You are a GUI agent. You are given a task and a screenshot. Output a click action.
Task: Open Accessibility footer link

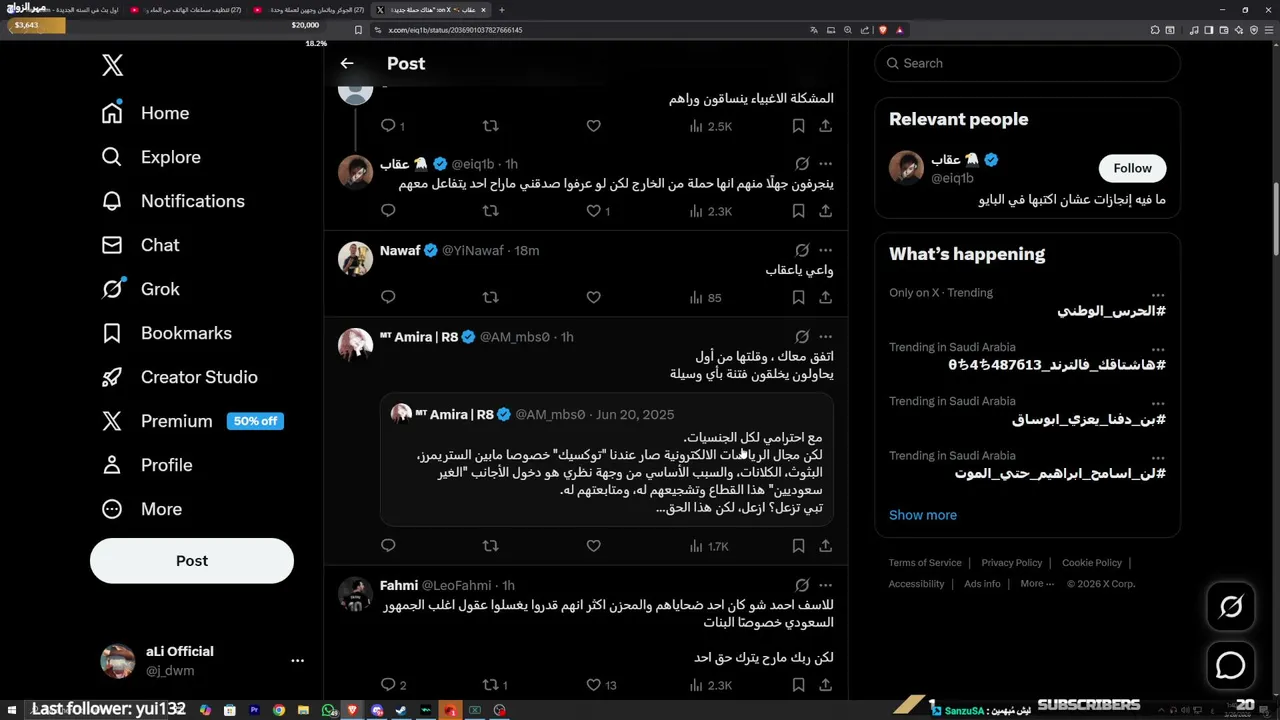click(916, 584)
